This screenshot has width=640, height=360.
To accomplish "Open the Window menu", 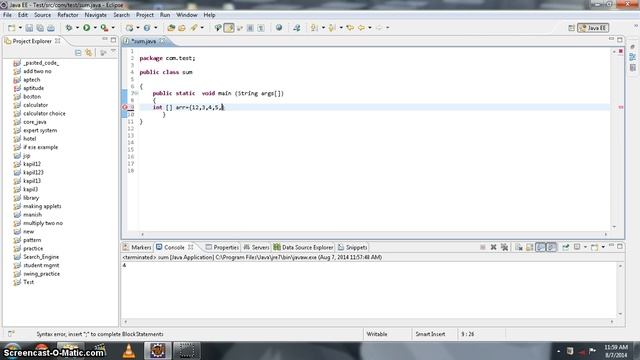I will [x=187, y=15].
